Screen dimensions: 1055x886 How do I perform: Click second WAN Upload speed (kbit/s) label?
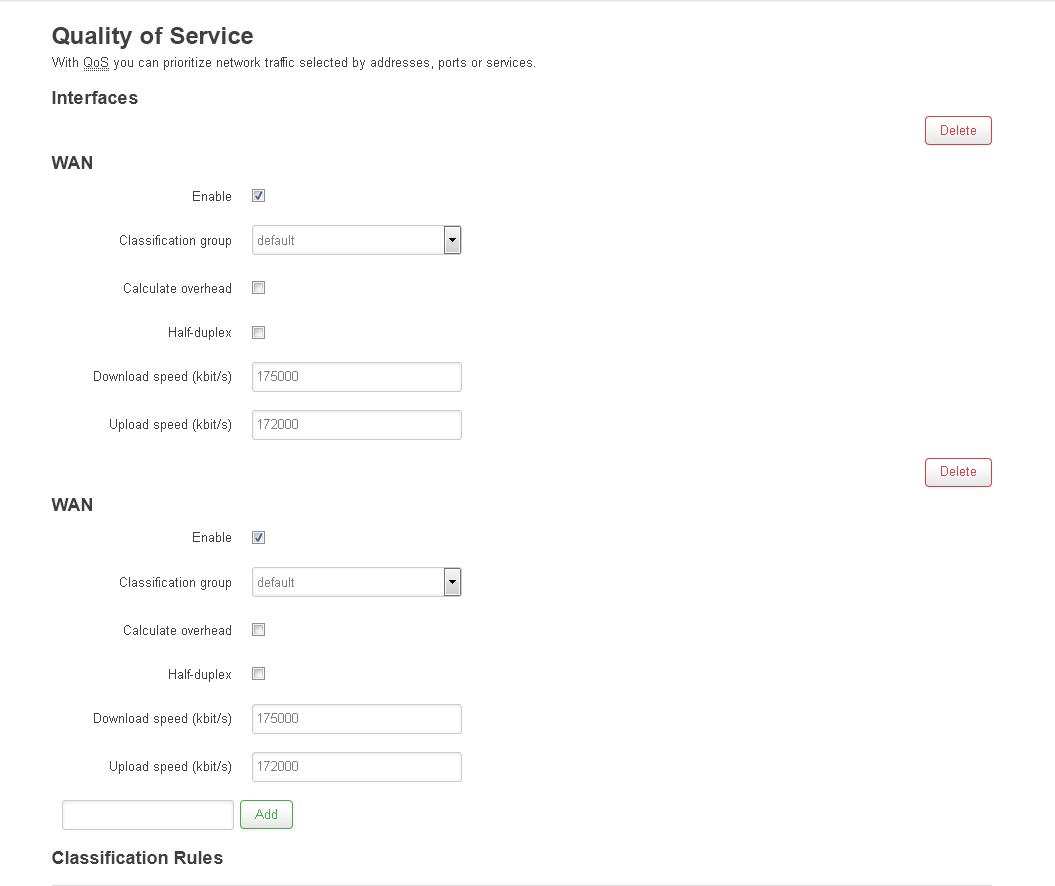[170, 766]
